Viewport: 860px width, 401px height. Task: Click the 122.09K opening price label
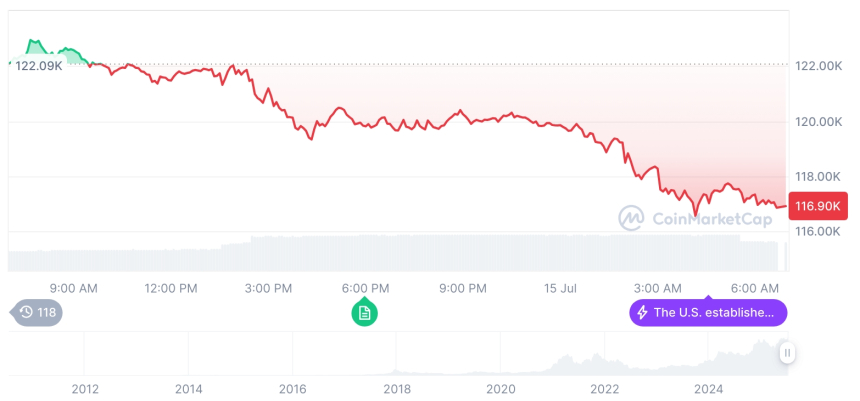(x=39, y=65)
